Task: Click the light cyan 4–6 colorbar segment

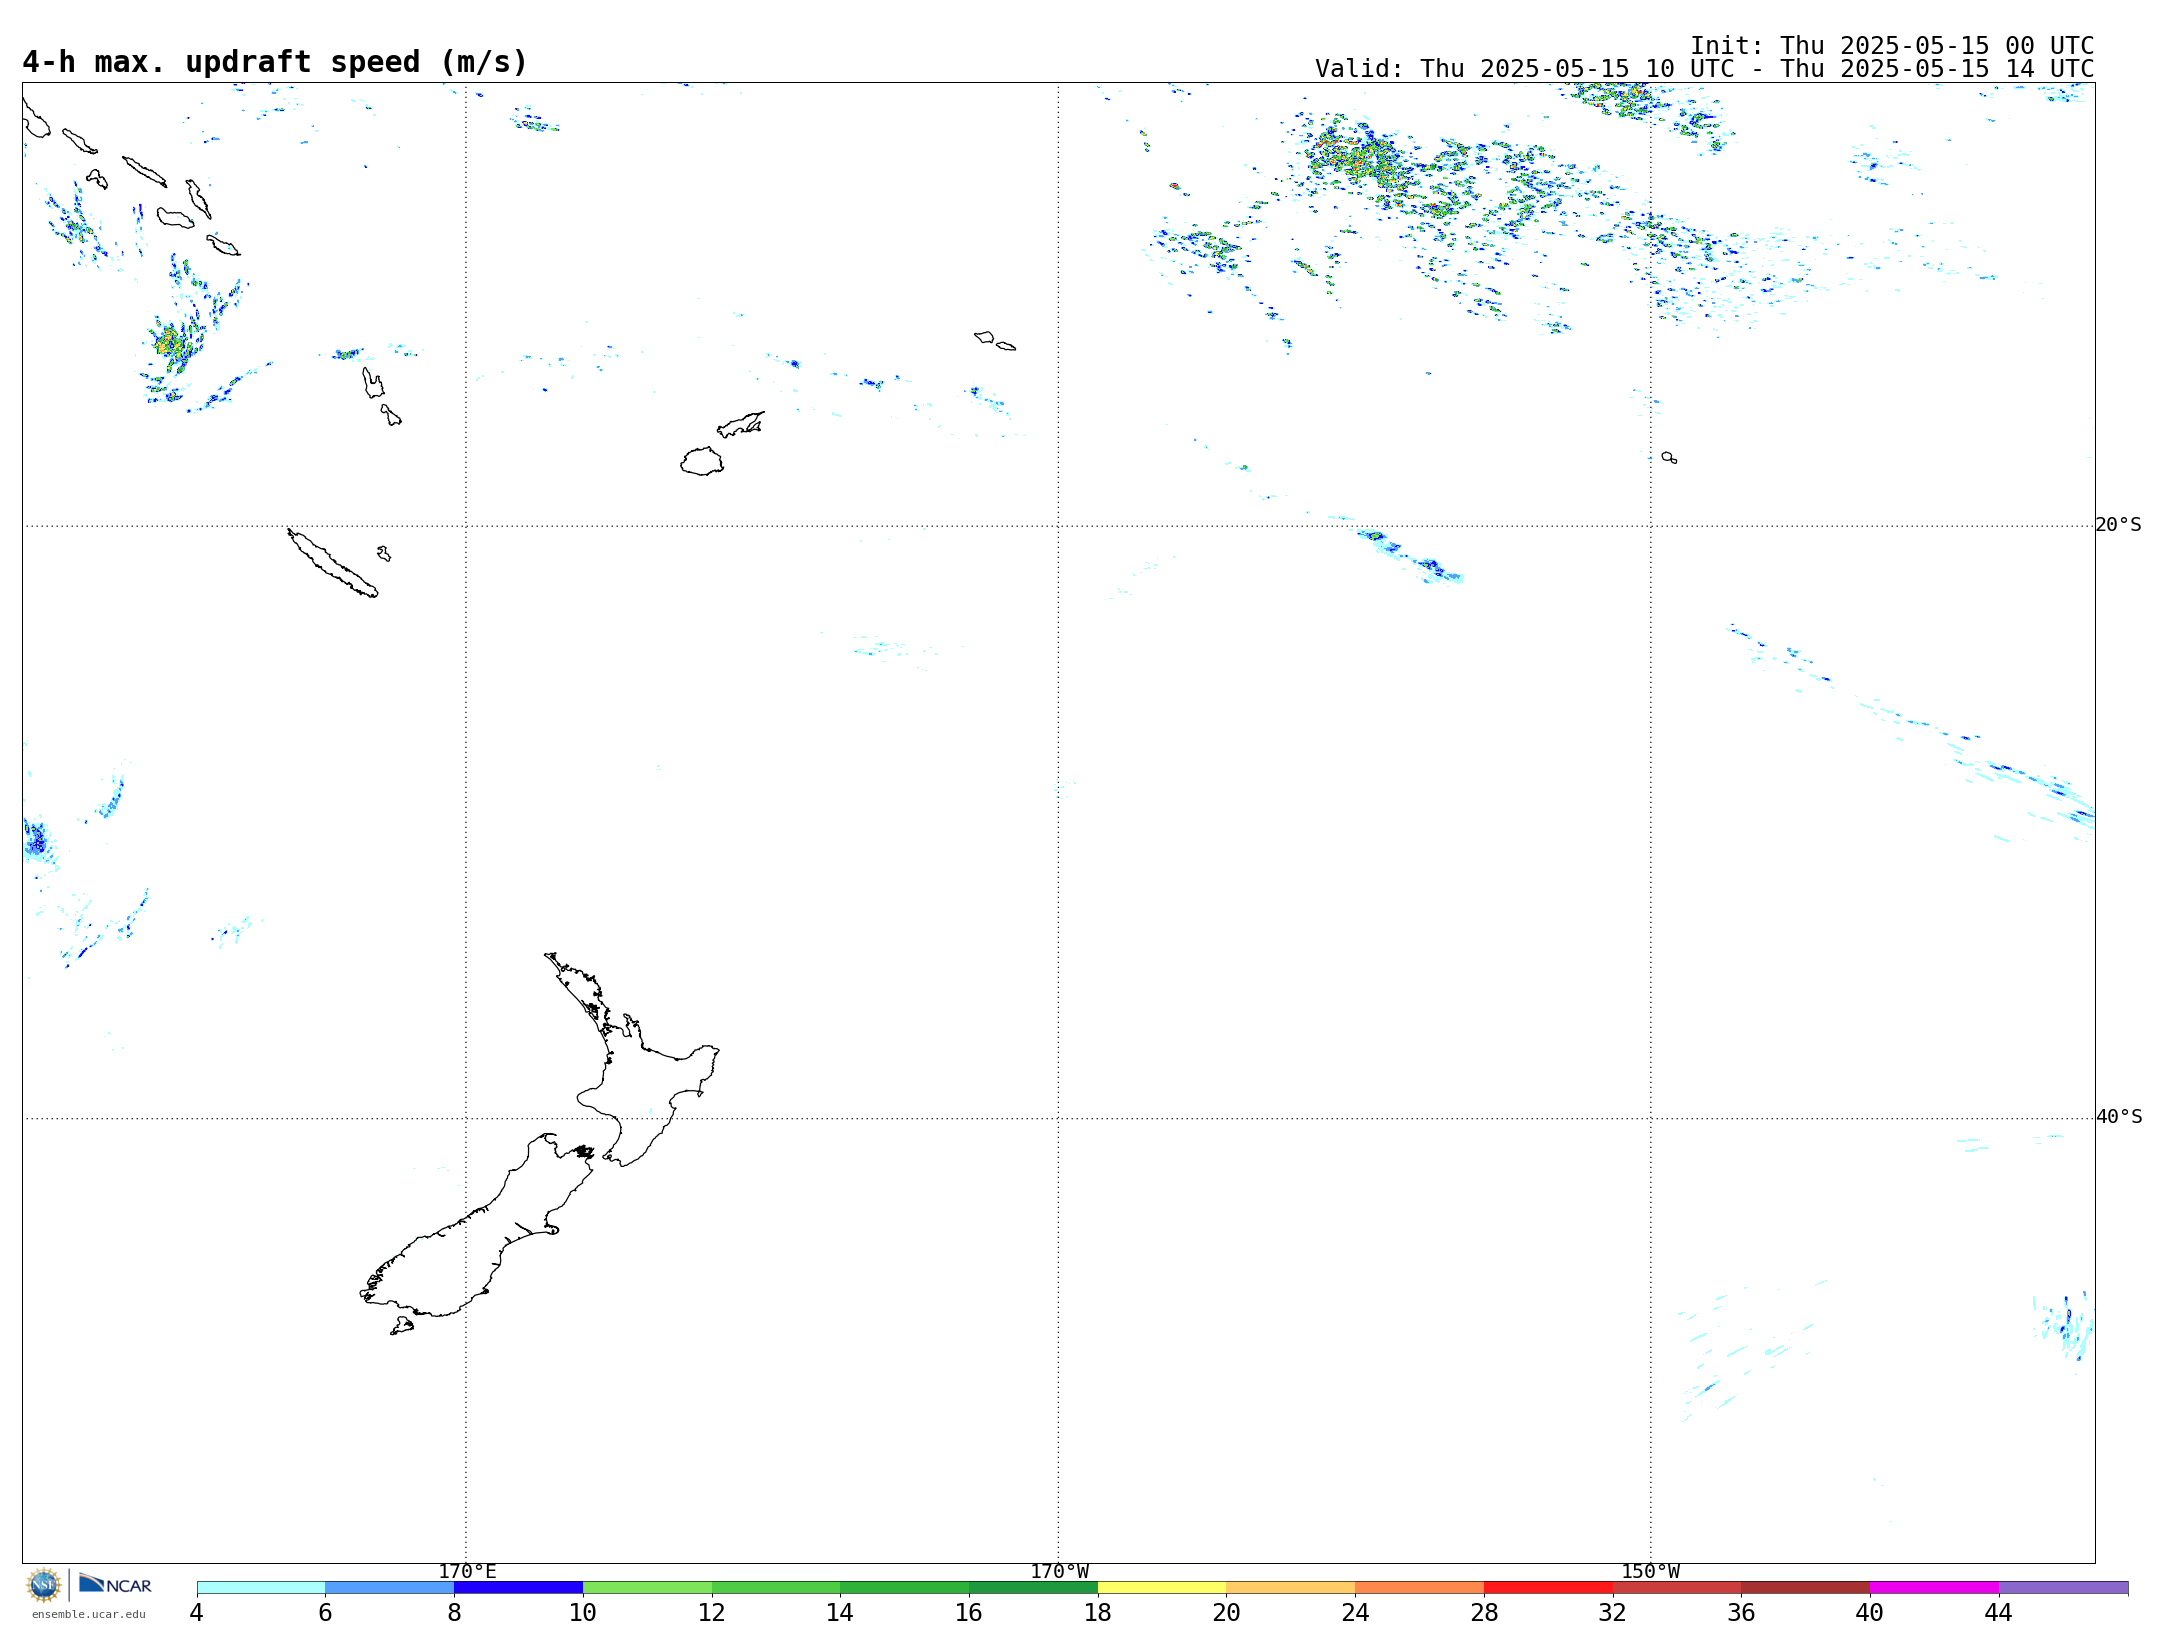Action: [x=261, y=1587]
